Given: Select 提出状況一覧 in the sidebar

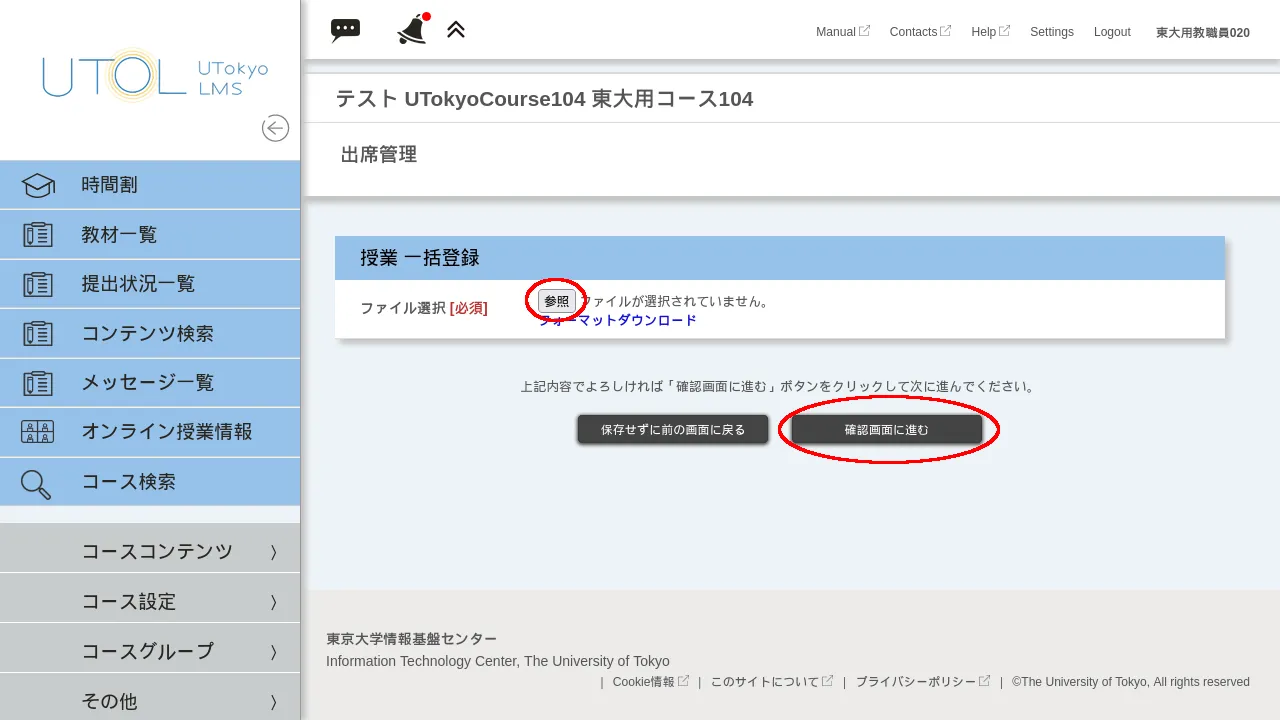Looking at the screenshot, I should click(138, 283).
